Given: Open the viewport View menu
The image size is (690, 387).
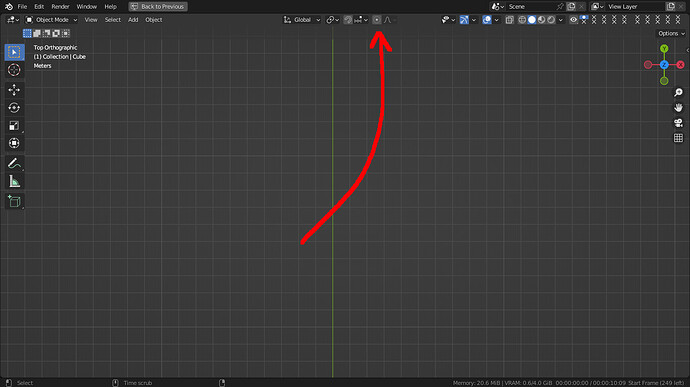Looking at the screenshot, I should click(x=91, y=20).
